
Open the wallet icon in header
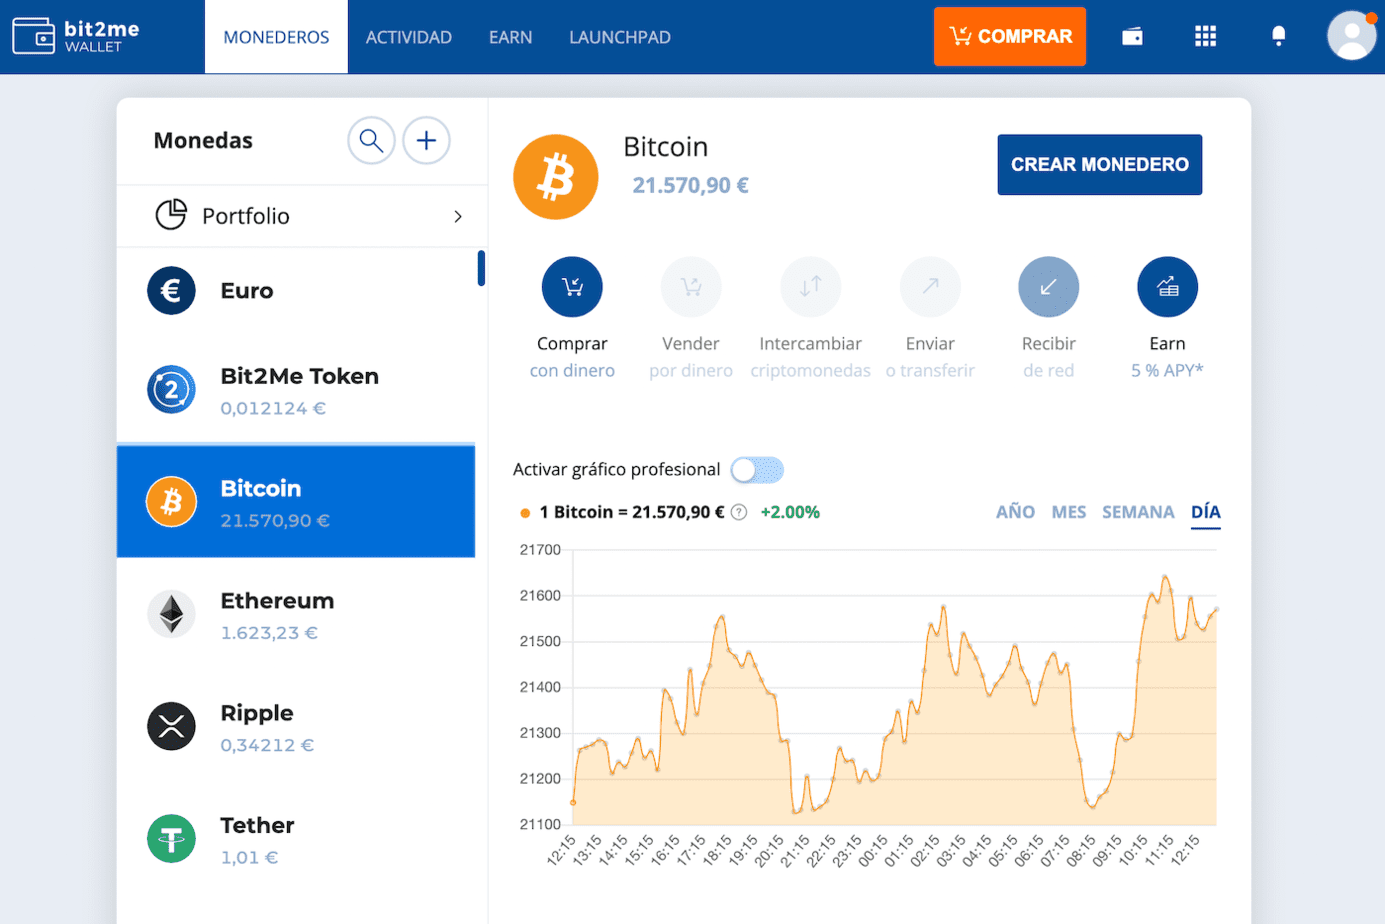coord(1132,37)
